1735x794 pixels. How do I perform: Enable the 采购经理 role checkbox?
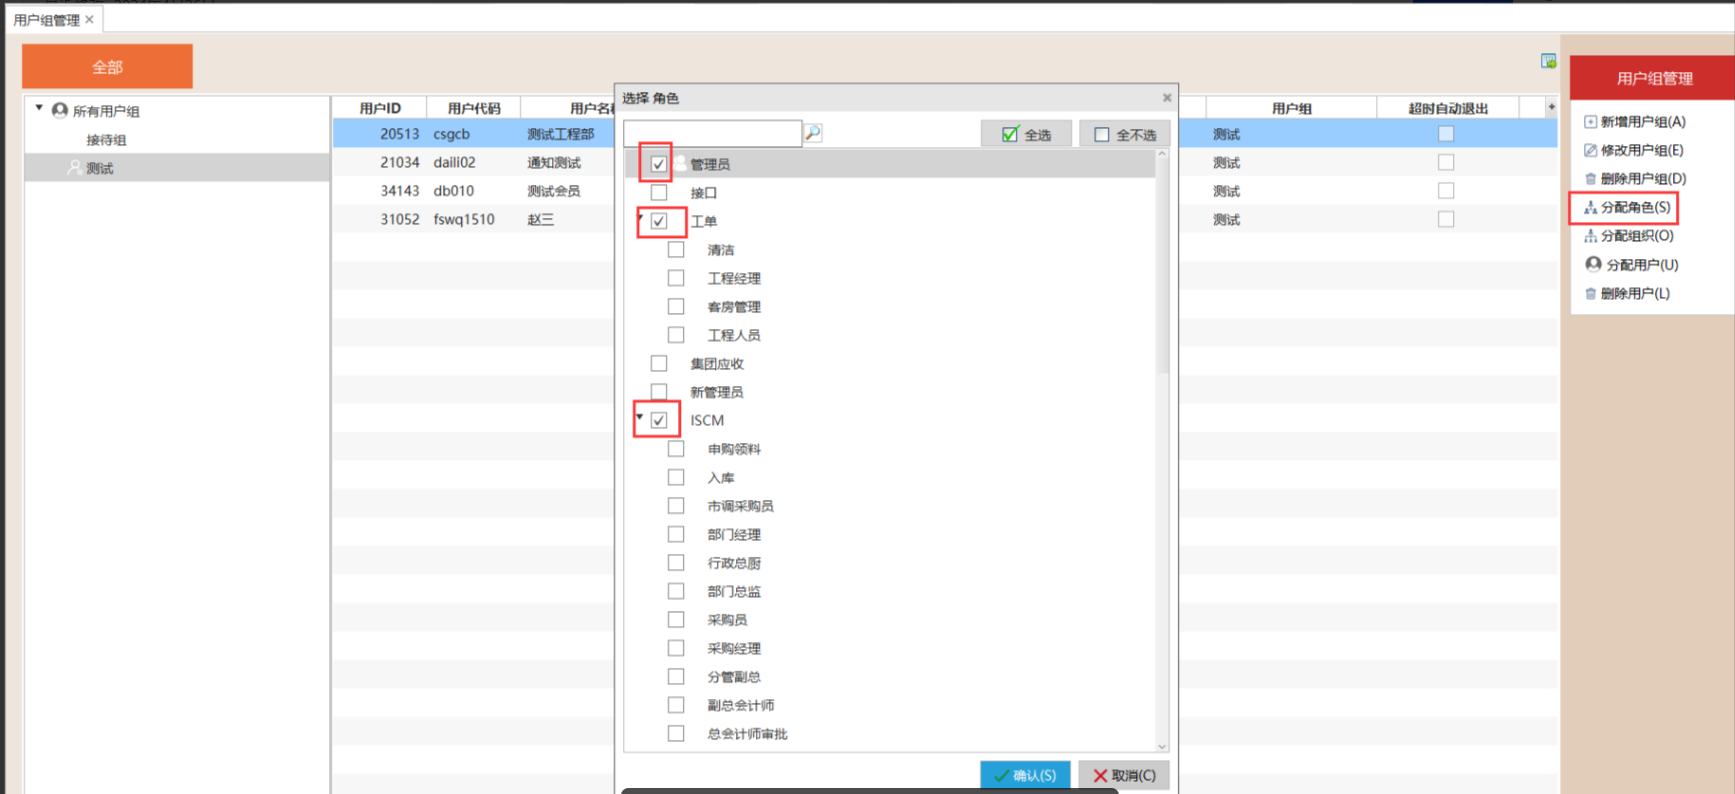point(676,648)
